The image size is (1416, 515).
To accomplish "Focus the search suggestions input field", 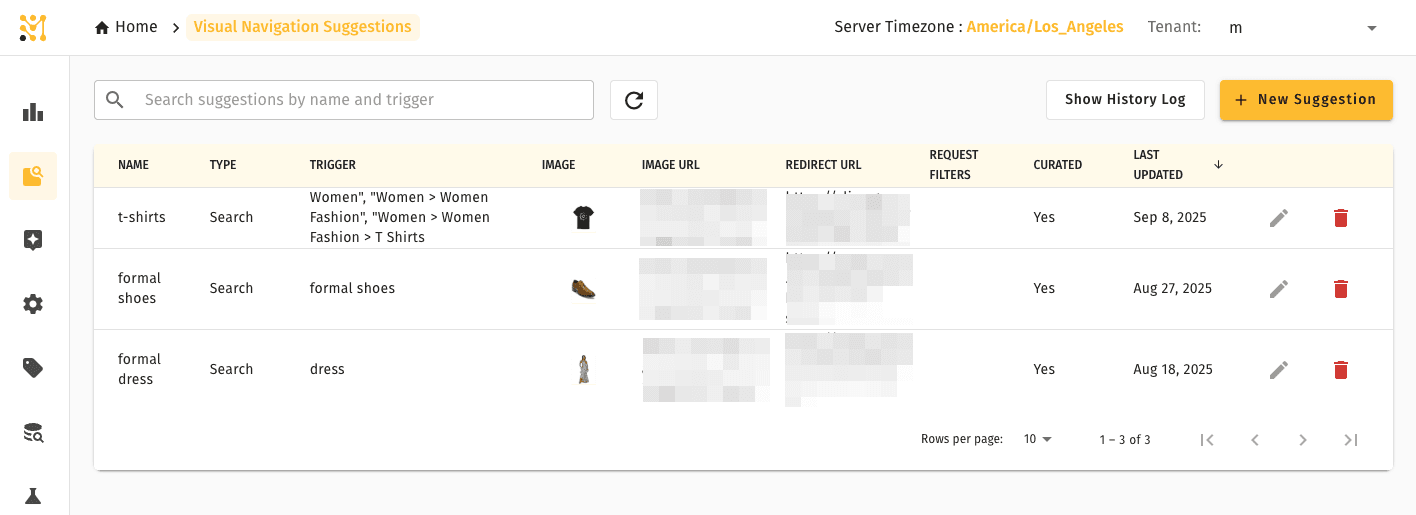I will [344, 100].
